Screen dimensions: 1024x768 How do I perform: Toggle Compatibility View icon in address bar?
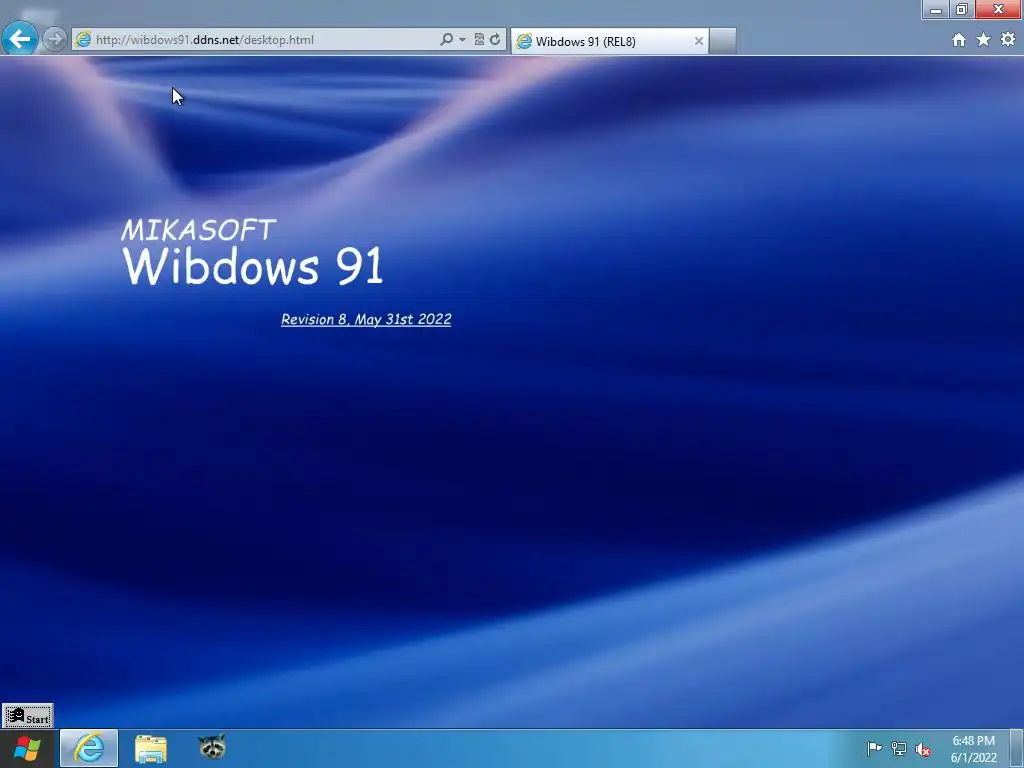click(479, 39)
